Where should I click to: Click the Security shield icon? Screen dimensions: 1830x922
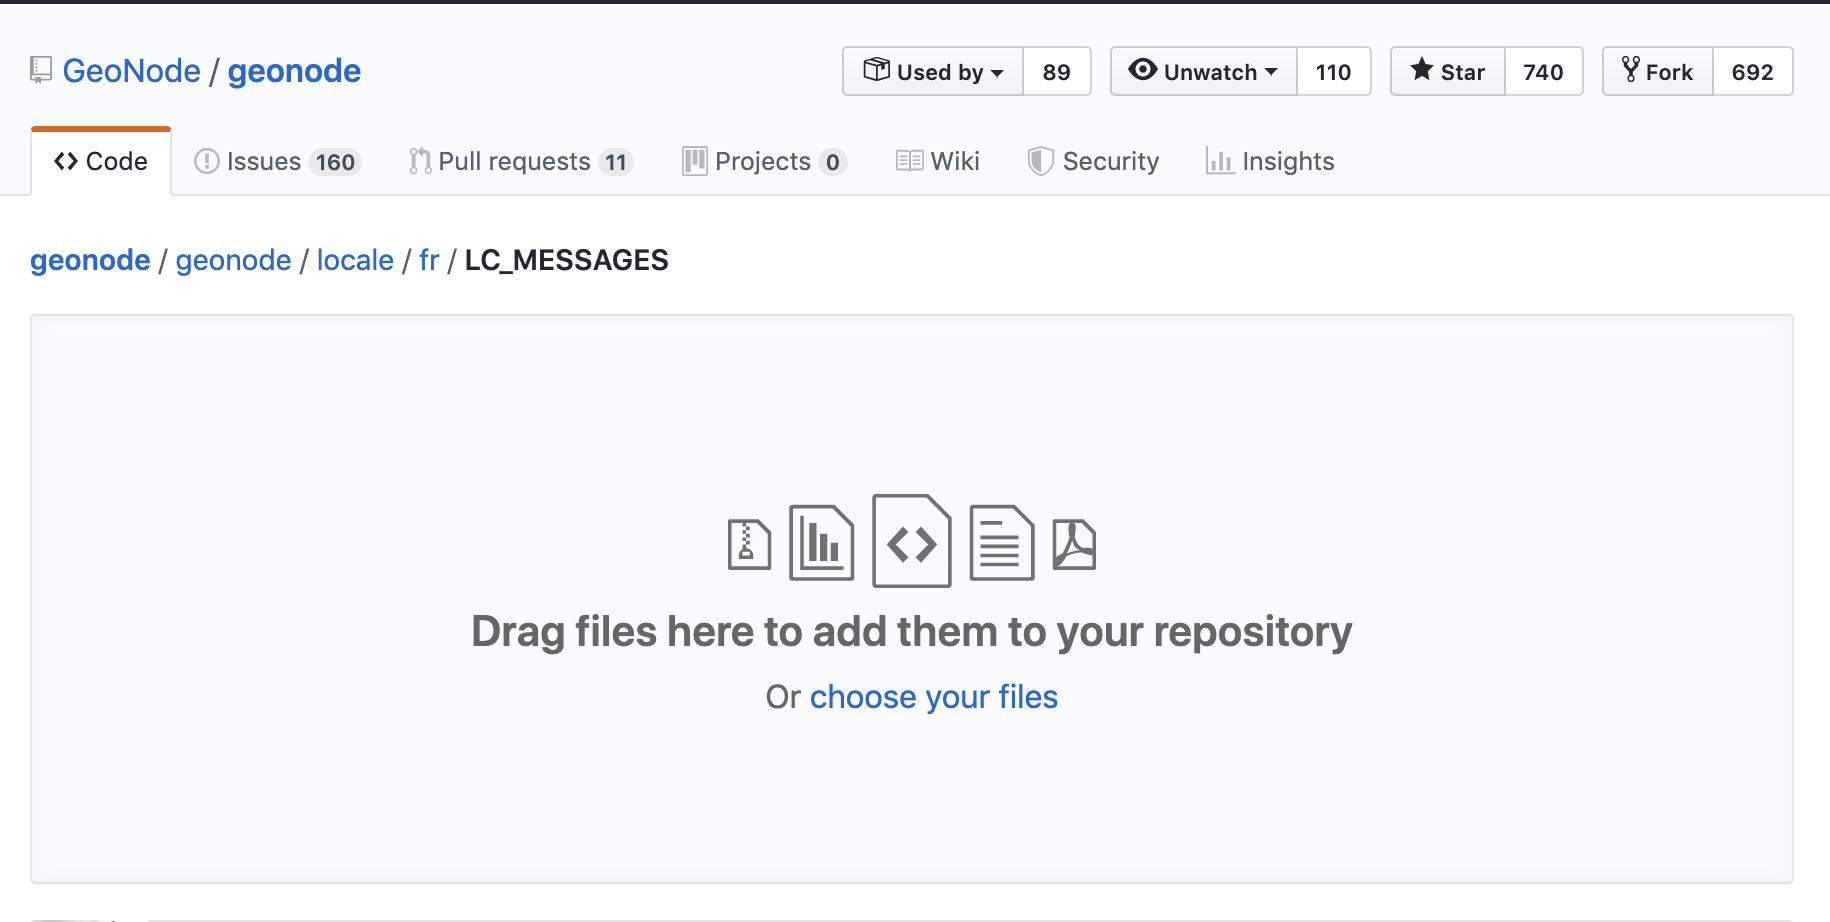point(1040,161)
